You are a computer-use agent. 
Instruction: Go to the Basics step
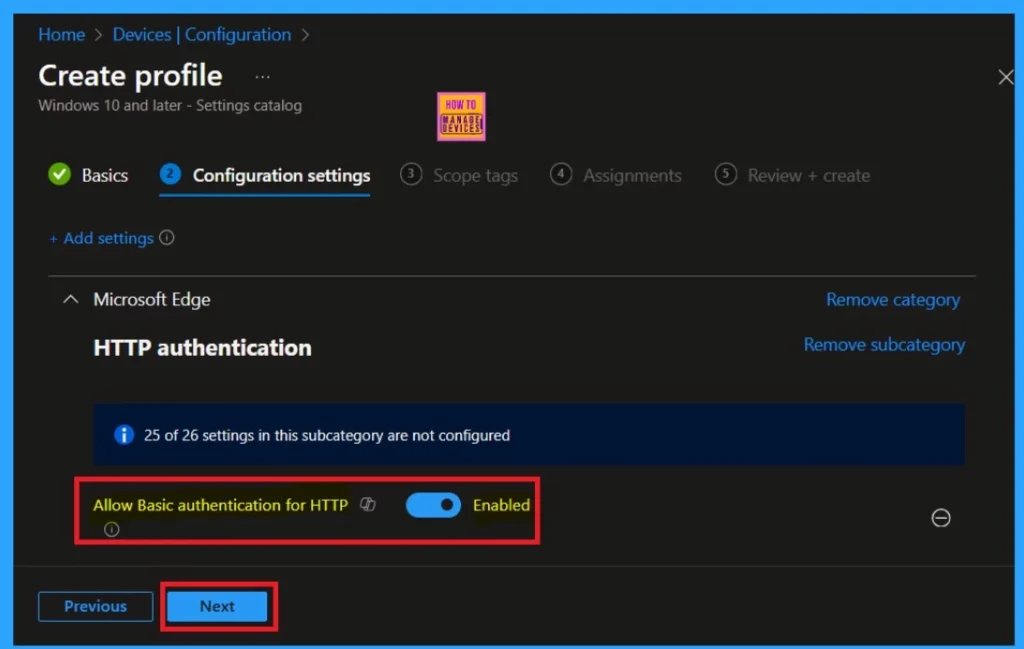click(88, 175)
